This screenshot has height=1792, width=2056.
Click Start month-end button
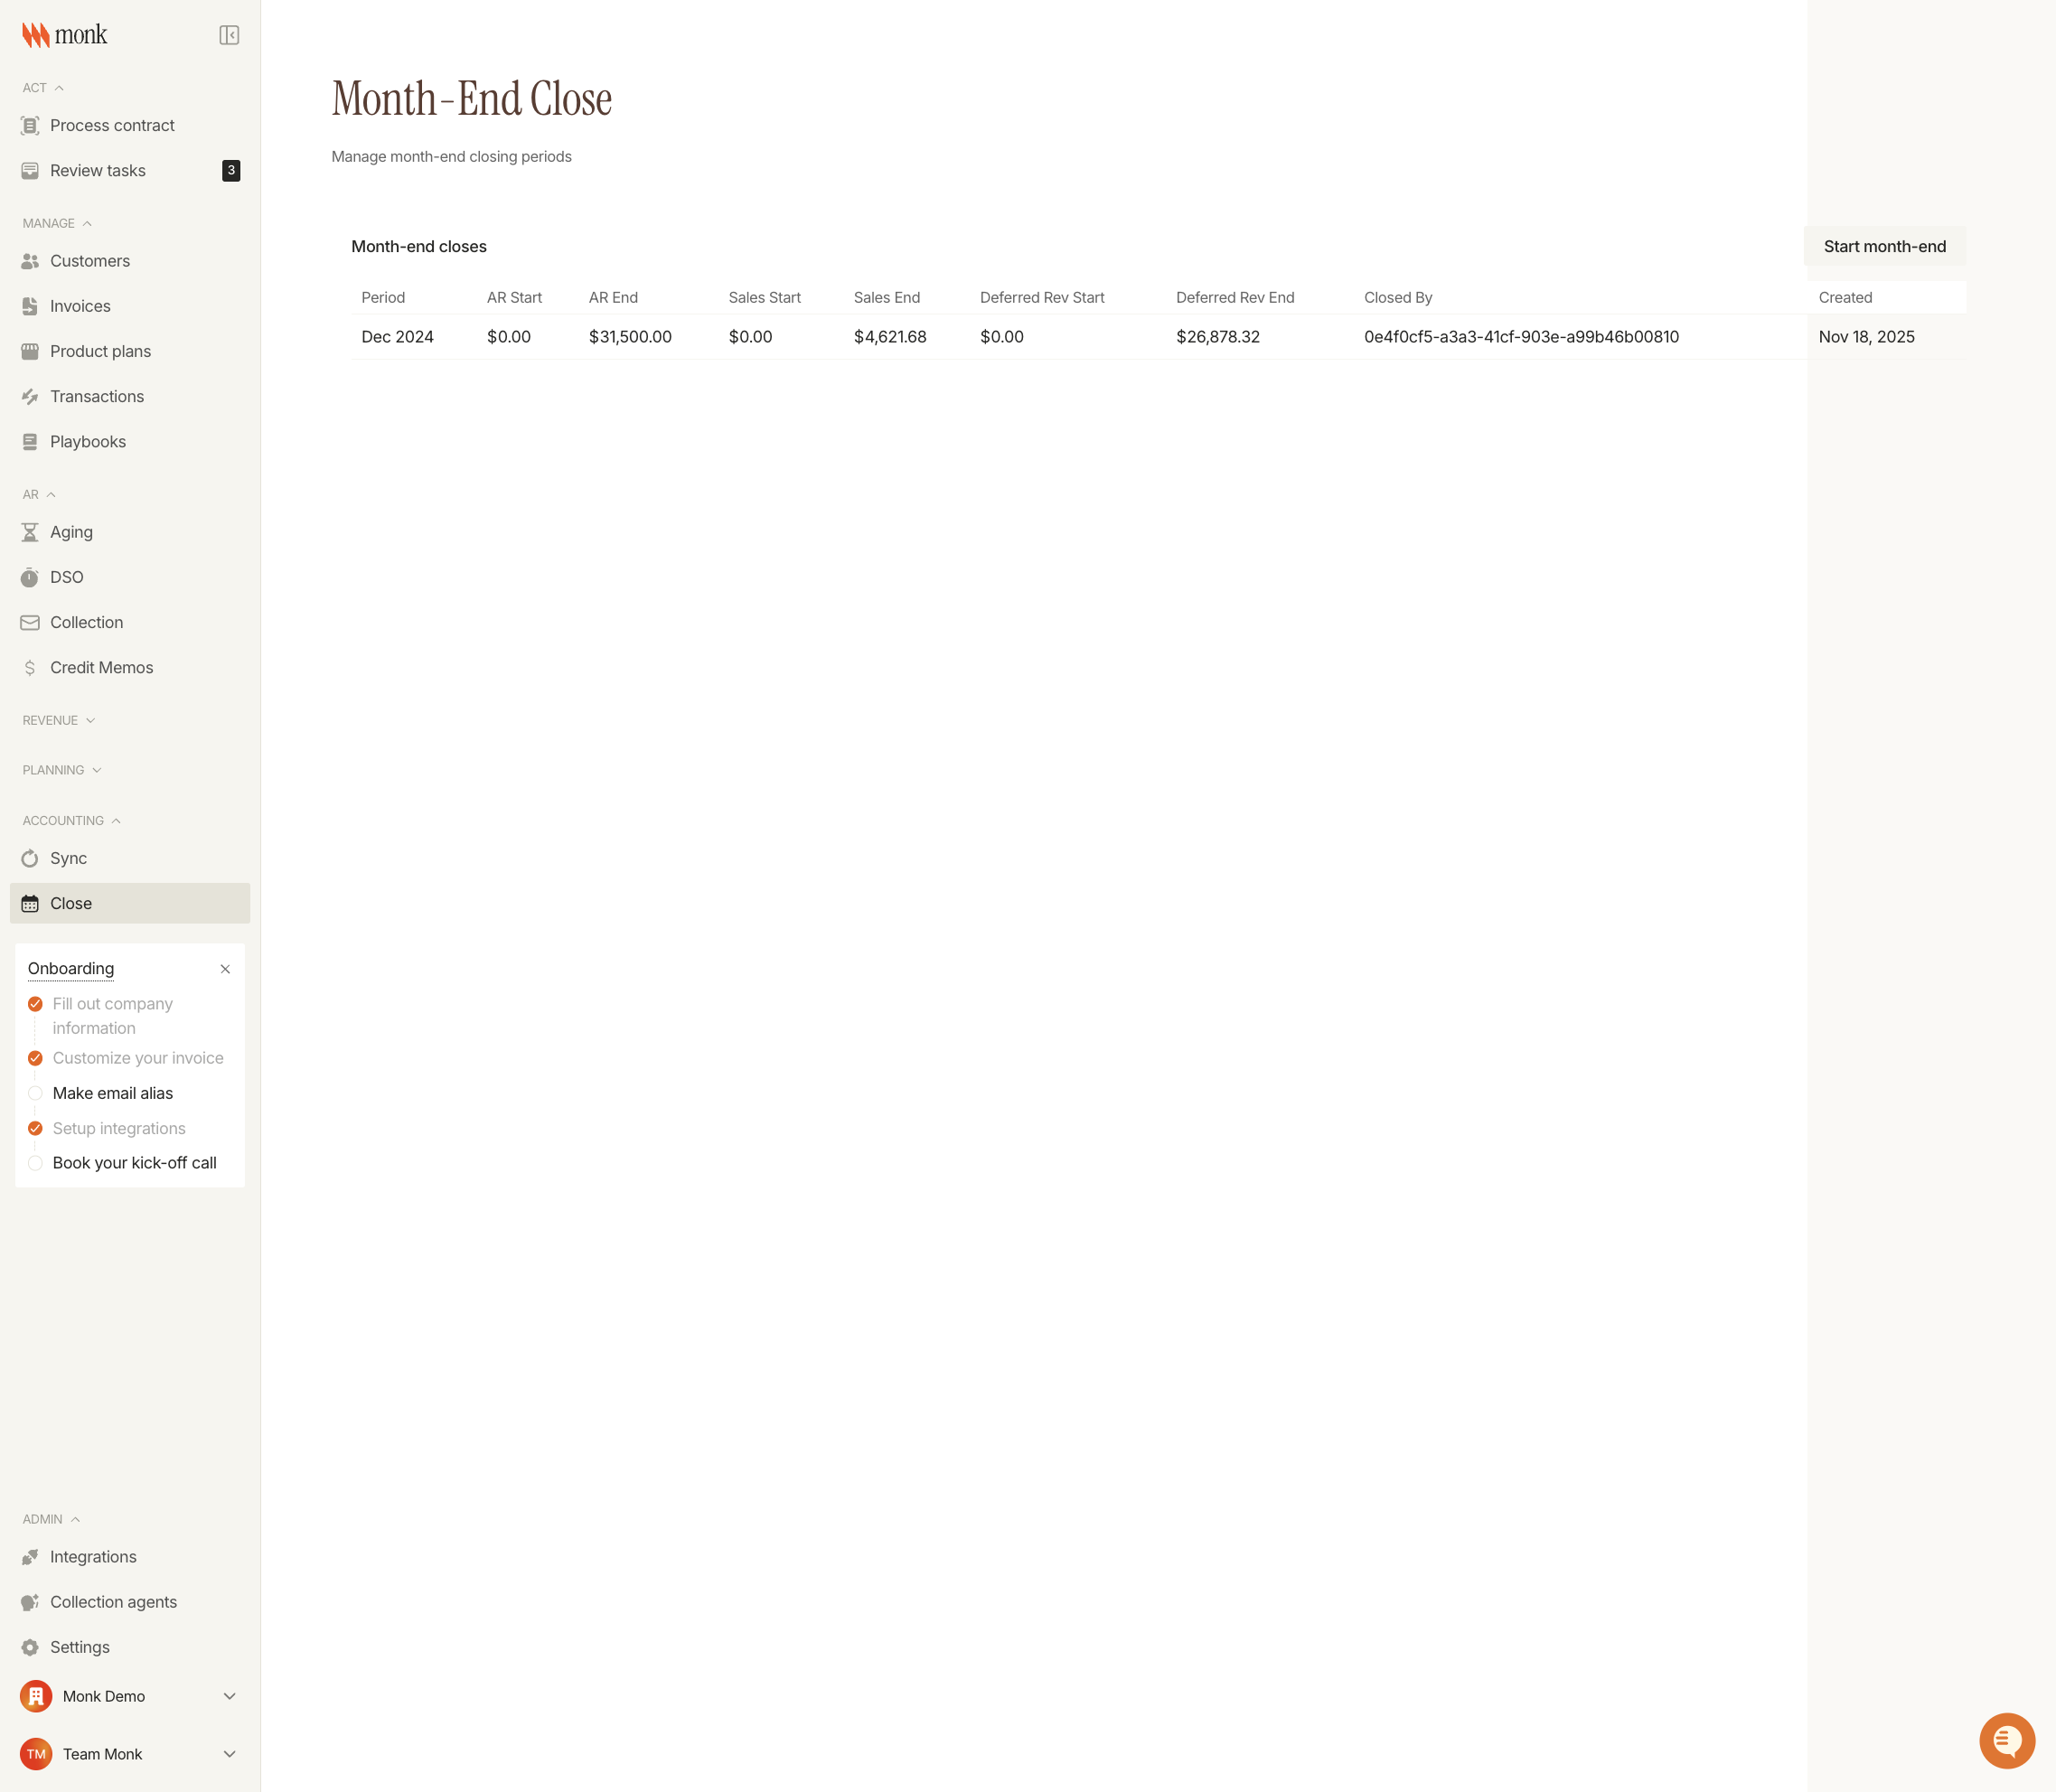[1884, 246]
